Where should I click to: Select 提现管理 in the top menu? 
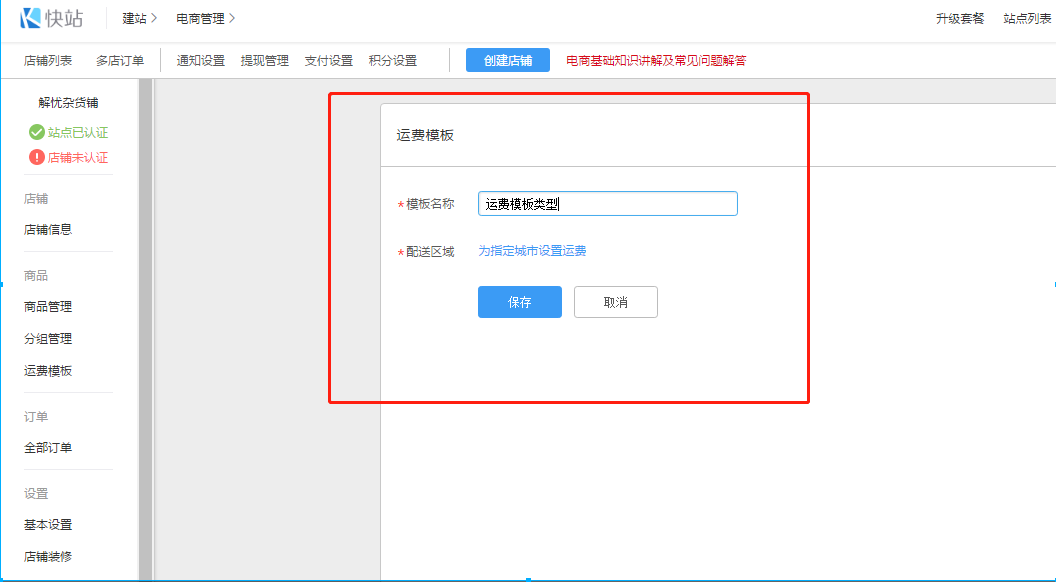[265, 60]
